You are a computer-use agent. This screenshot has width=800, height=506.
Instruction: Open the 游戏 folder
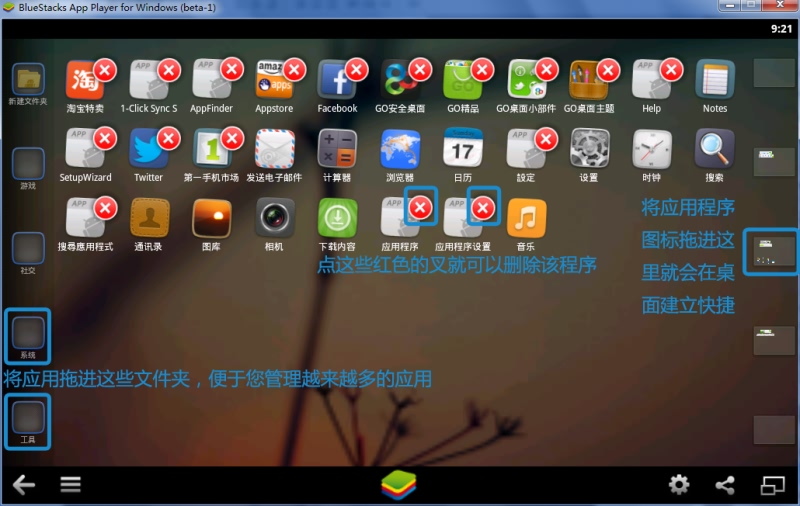click(28, 163)
